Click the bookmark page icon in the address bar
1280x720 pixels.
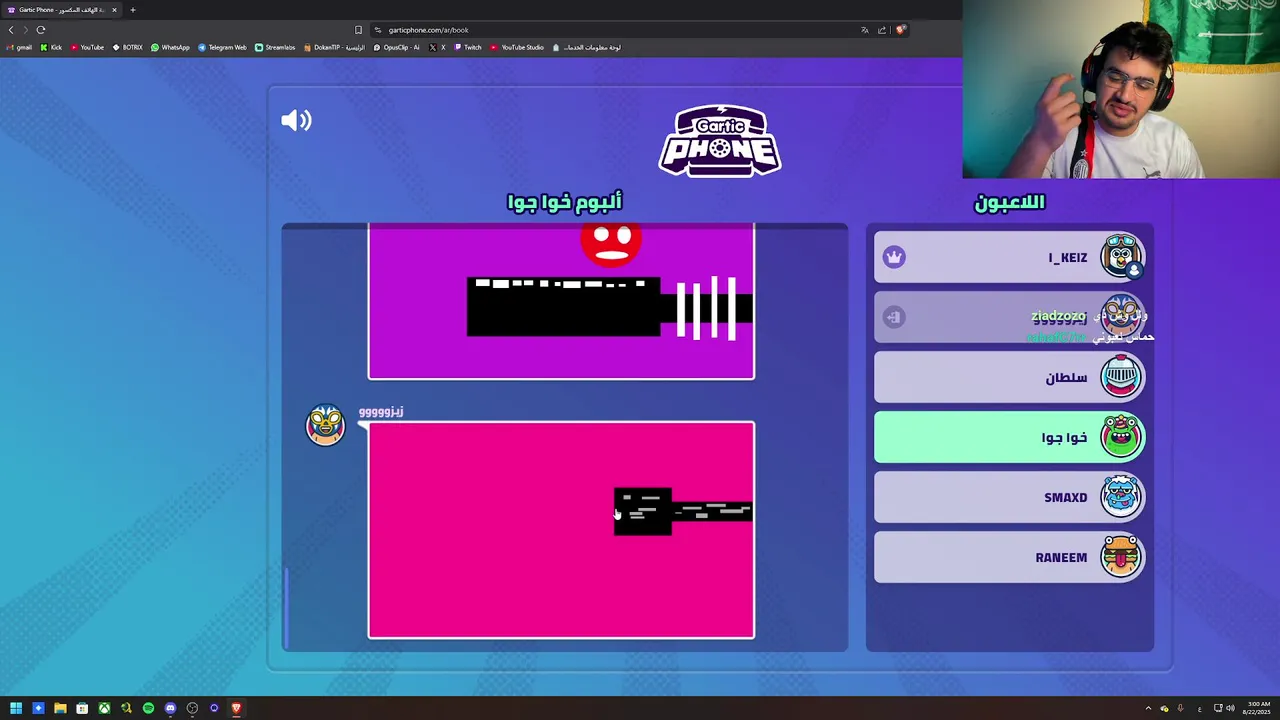tap(358, 30)
